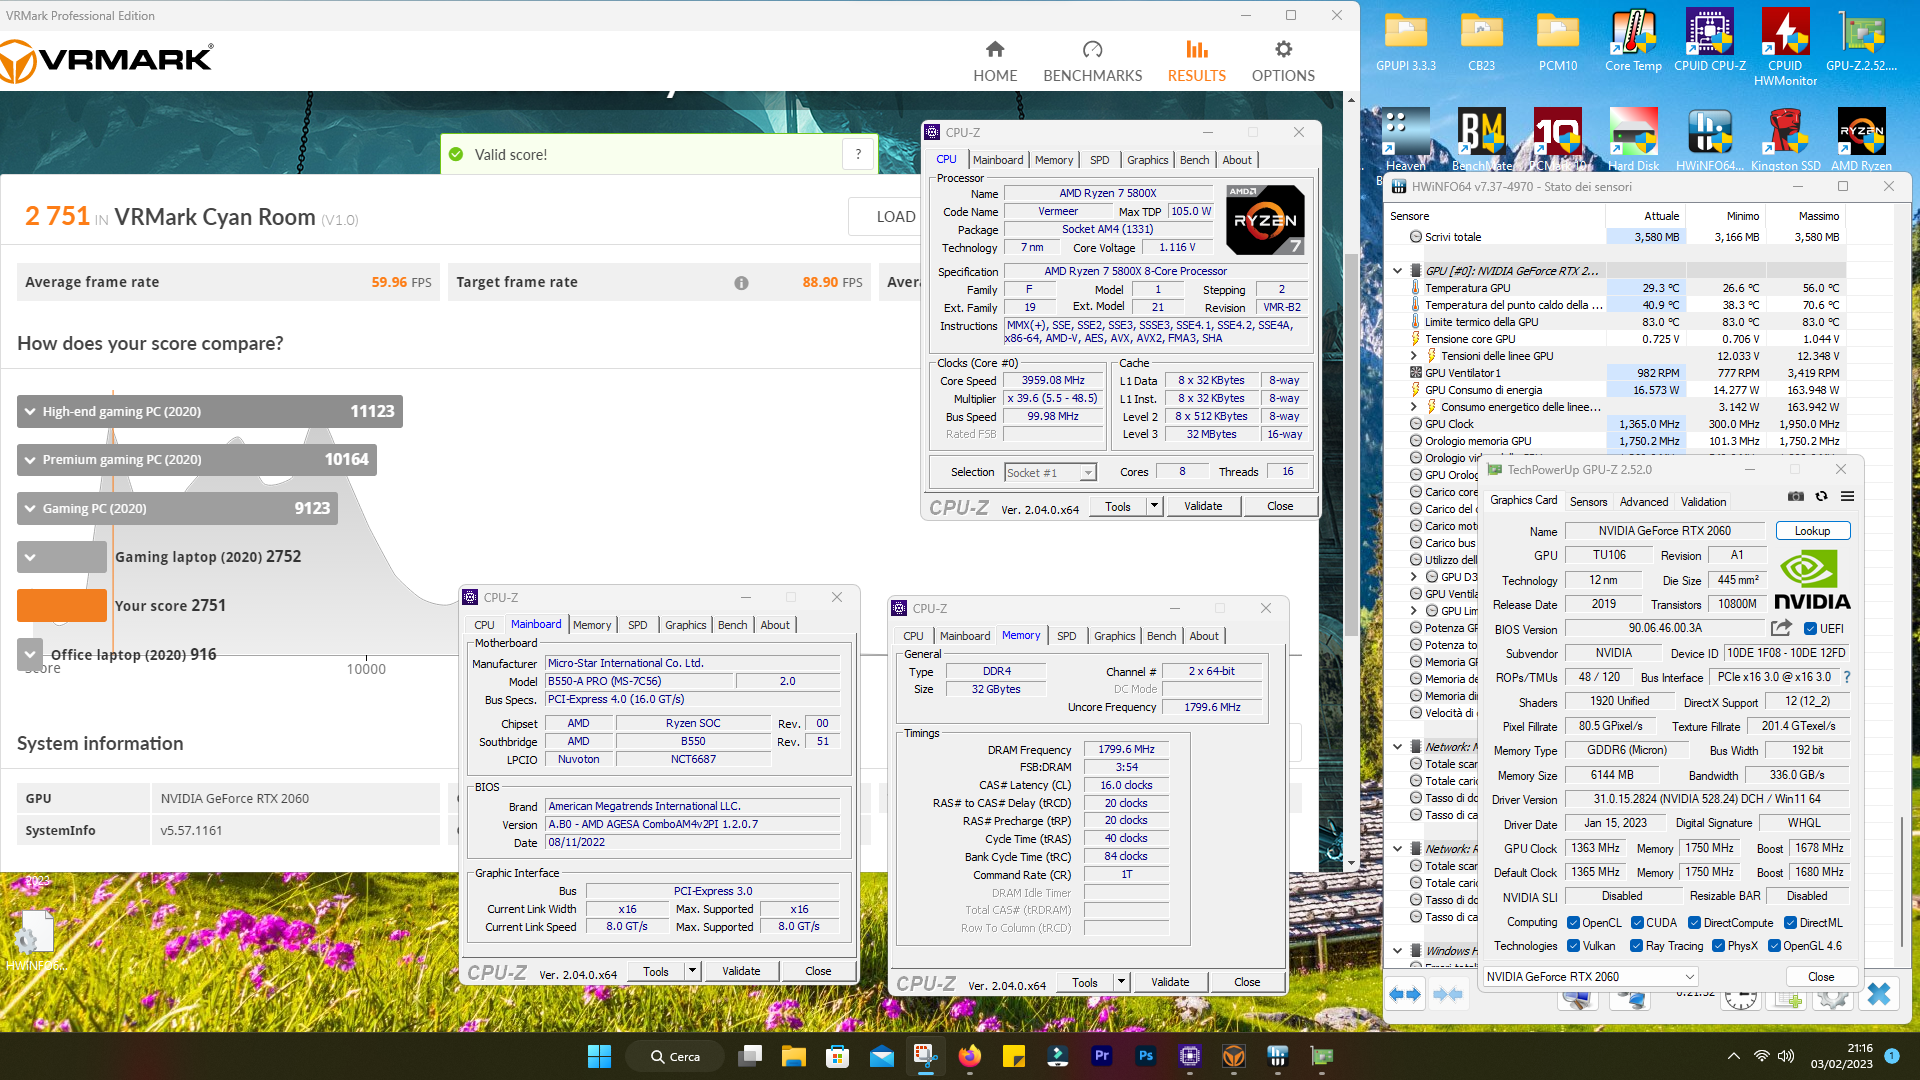
Task: Switch to Bench tab in CPU-Z CPU window
Action: [x=1194, y=160]
